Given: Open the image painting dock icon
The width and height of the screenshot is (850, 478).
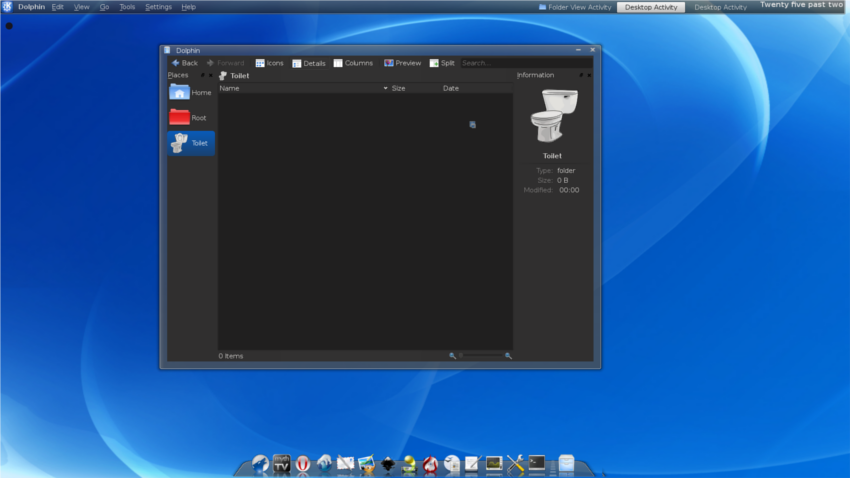Looking at the screenshot, I should 366,464.
